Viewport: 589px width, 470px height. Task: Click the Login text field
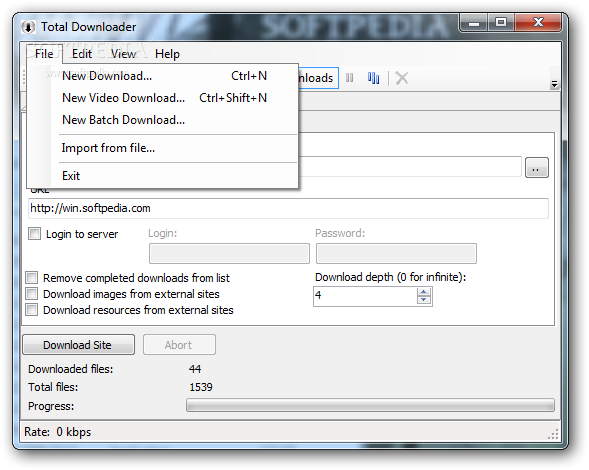(229, 253)
